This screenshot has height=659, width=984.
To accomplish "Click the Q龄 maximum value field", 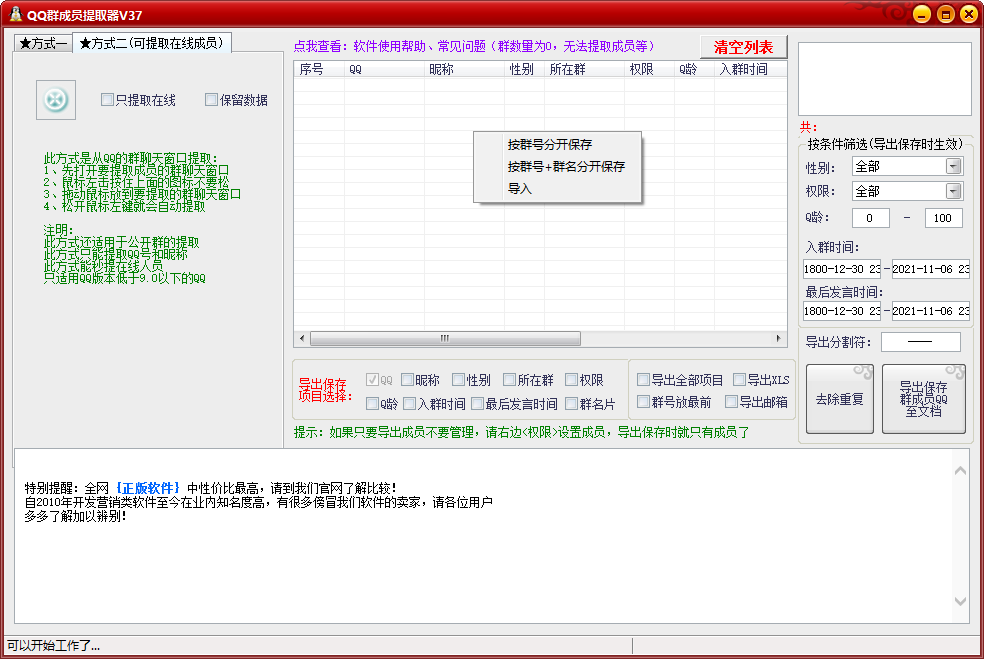I will (943, 218).
